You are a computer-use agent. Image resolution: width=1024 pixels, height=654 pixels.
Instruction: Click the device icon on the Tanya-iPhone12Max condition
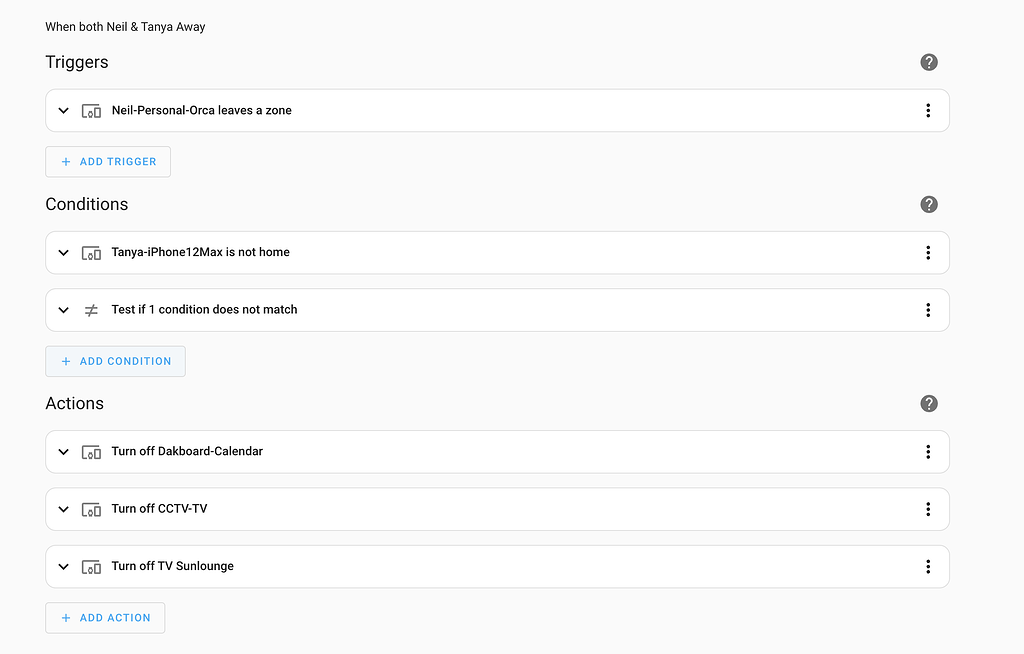click(x=91, y=252)
